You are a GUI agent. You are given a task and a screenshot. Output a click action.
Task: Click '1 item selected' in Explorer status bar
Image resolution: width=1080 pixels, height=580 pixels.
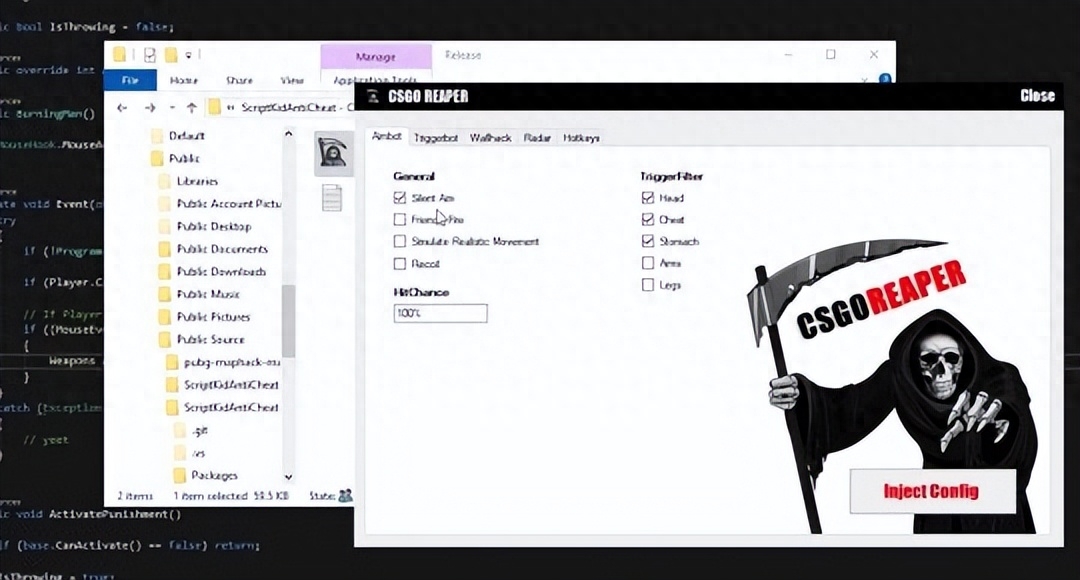210,496
